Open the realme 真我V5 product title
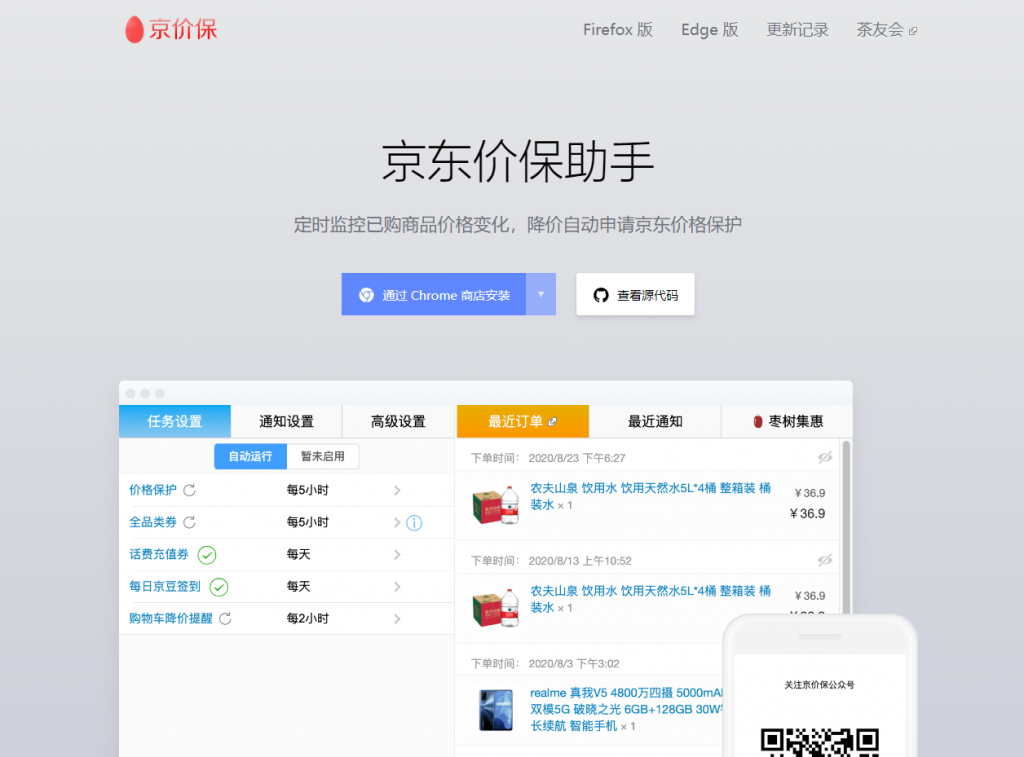 coord(627,709)
